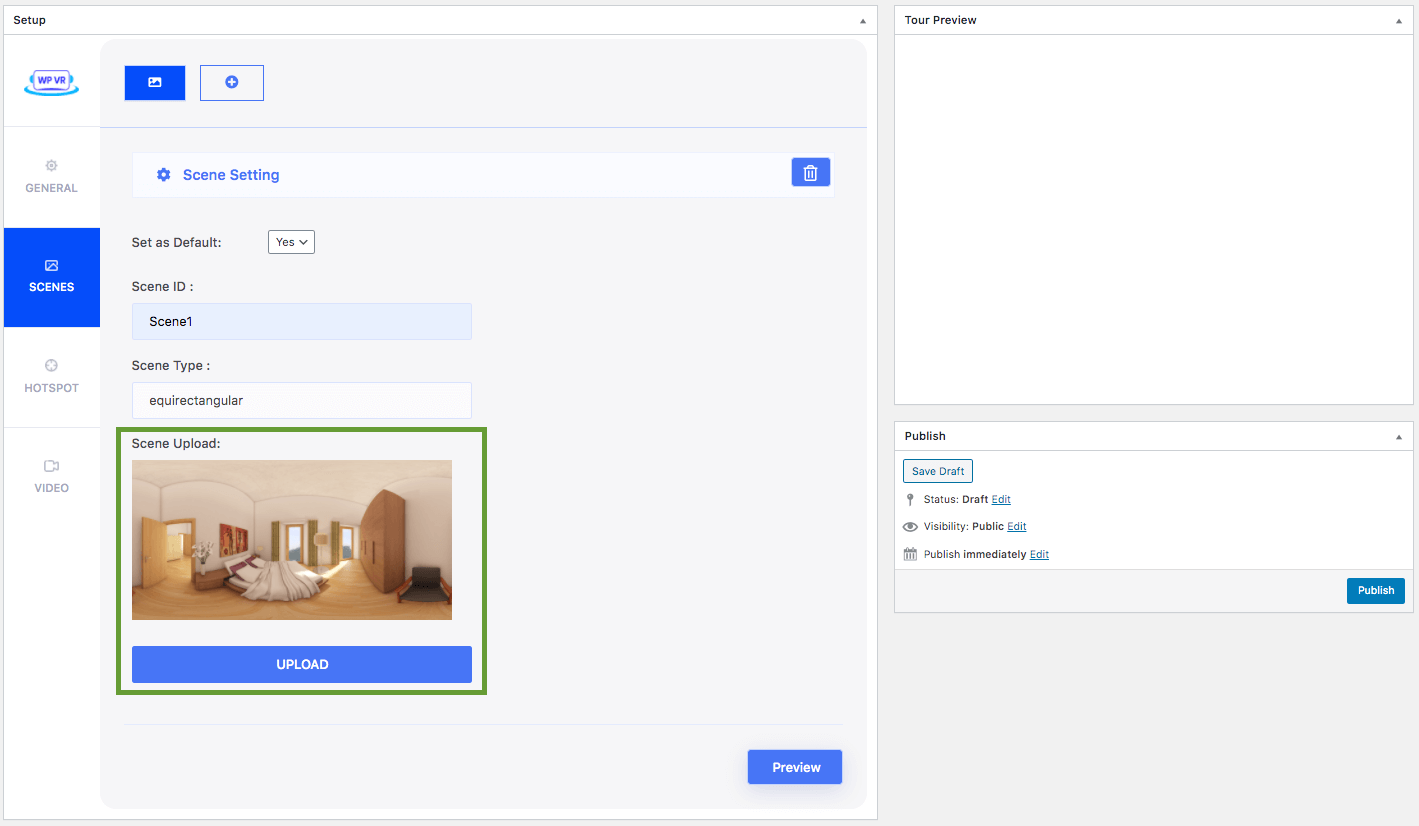Click the Preview button
The width and height of the screenshot is (1419, 826).
[x=796, y=767]
